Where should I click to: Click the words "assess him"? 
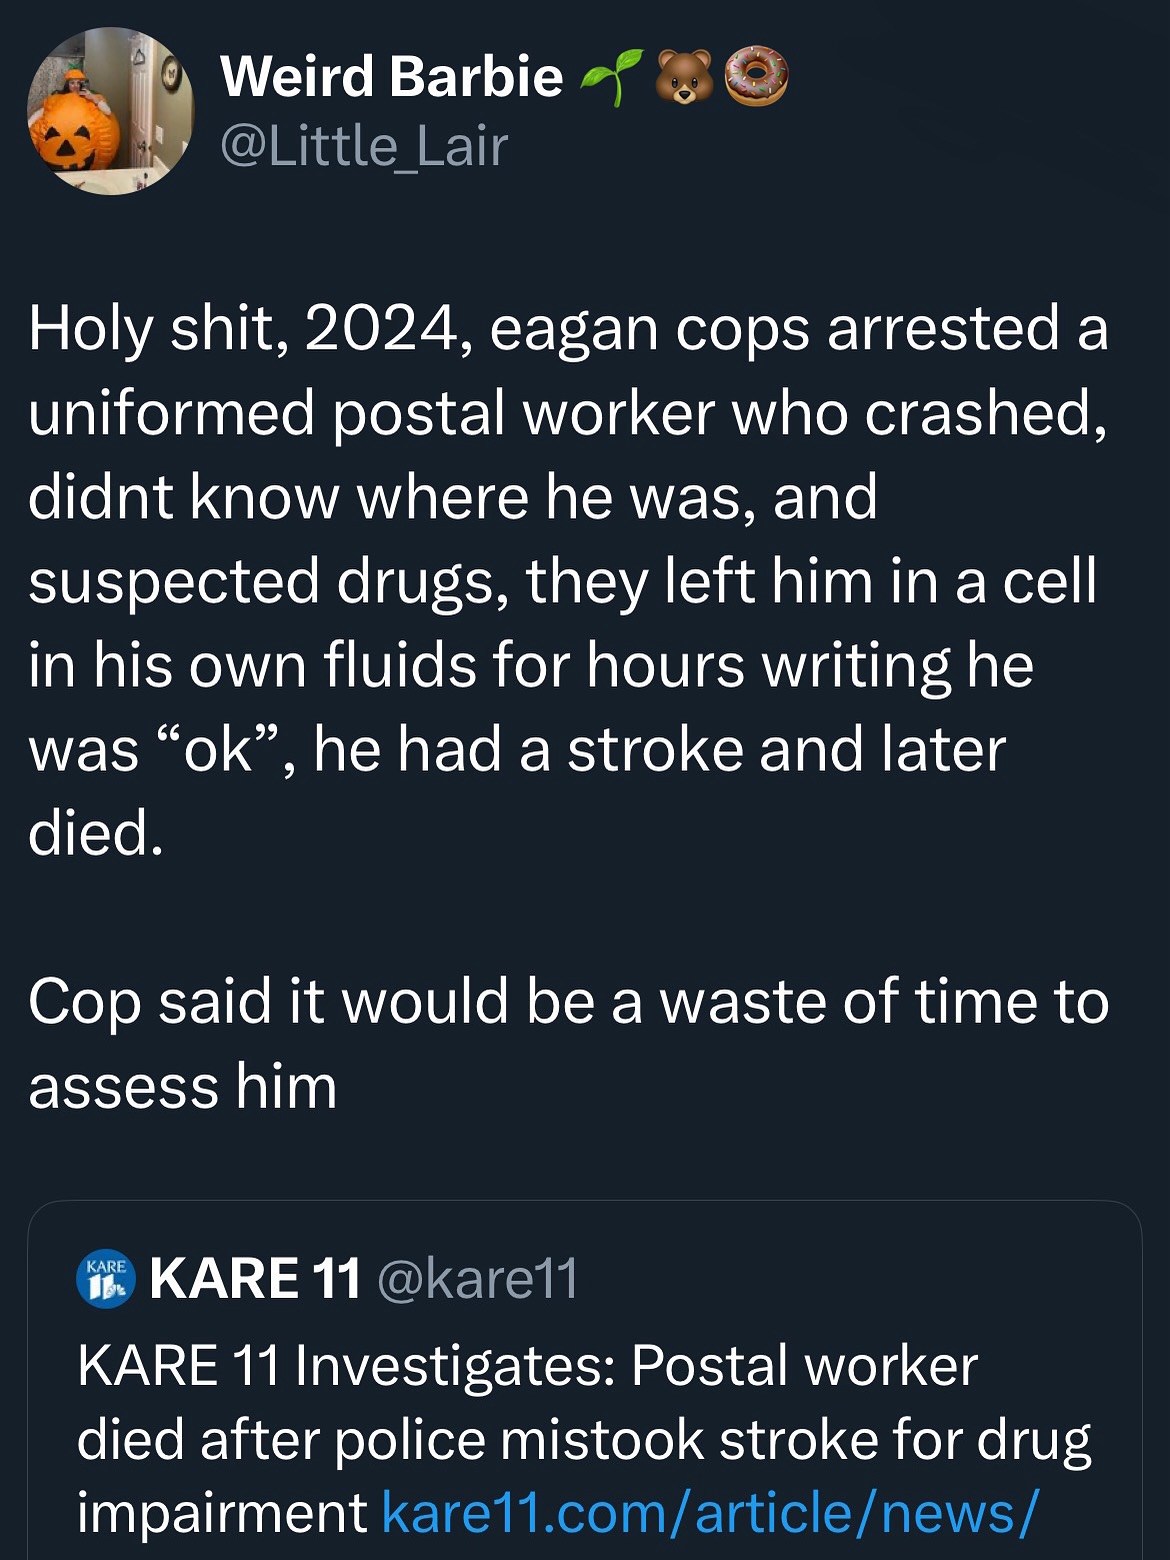point(183,1086)
